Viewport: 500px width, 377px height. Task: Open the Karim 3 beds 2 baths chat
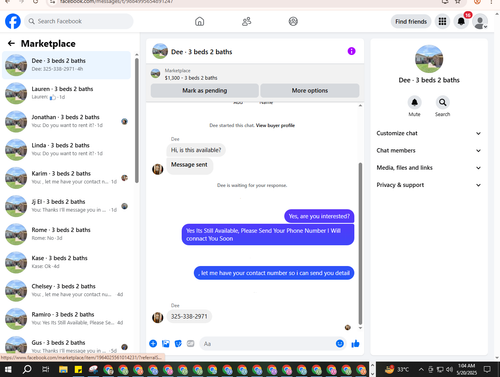[67, 178]
